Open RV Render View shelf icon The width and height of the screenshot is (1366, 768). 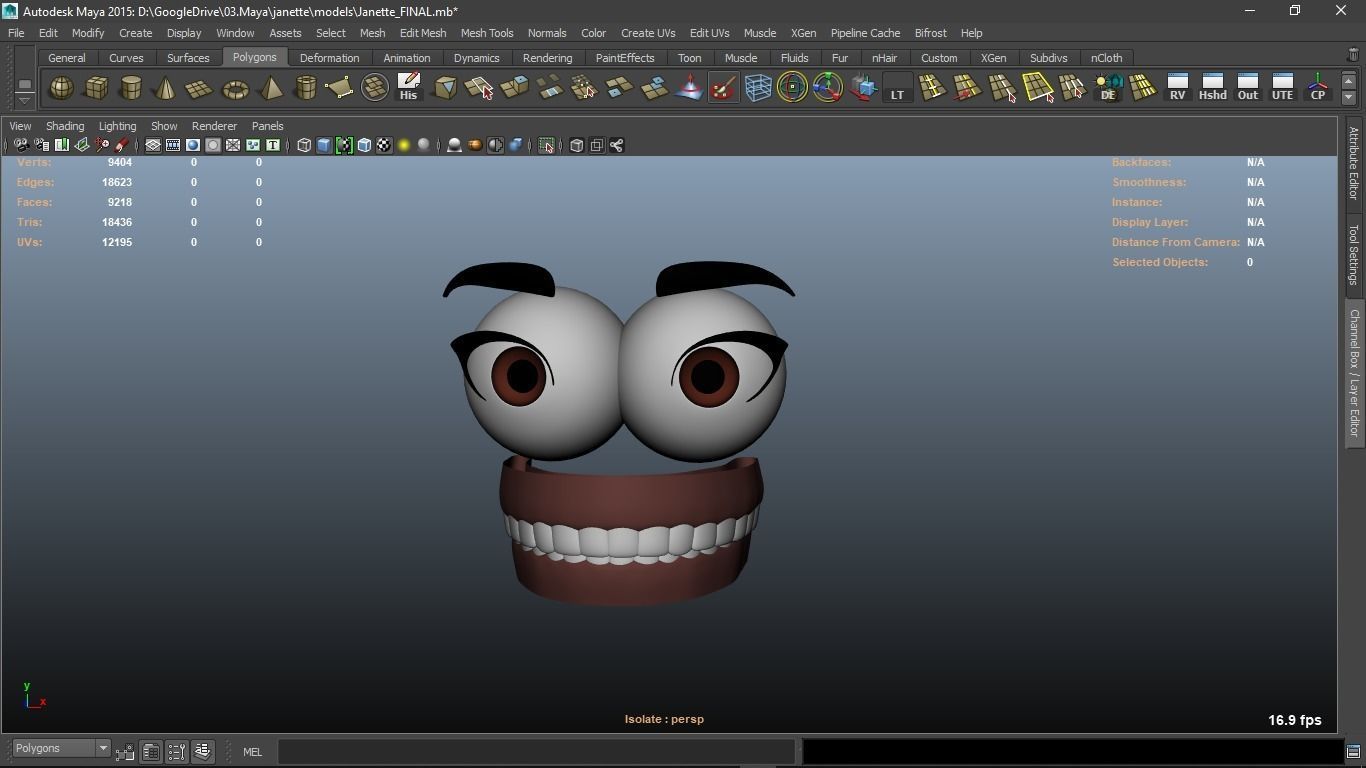[1177, 88]
